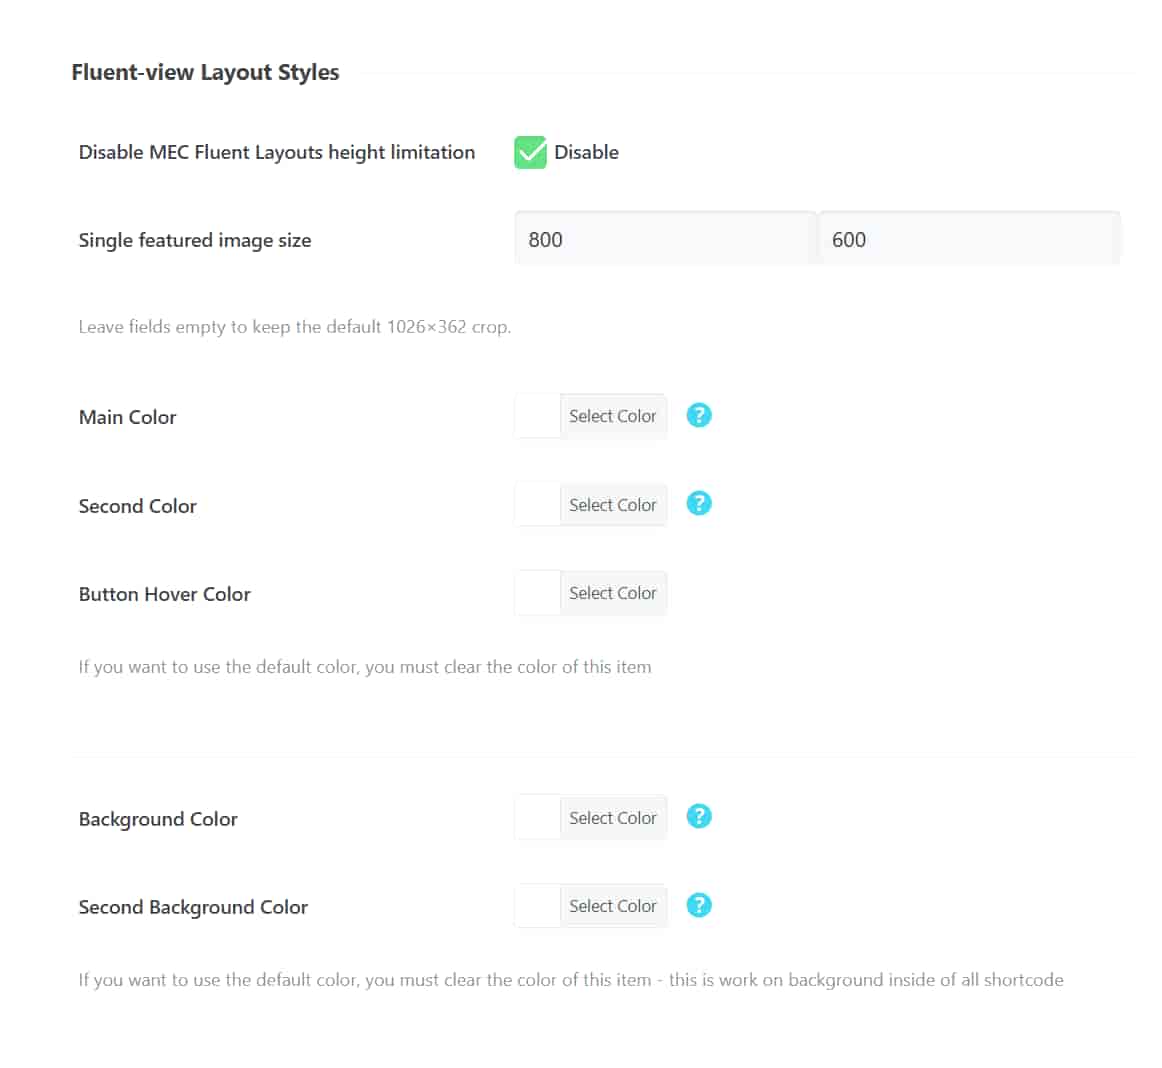
Task: Click the featured image height field (600)
Action: pyautogui.click(x=968, y=239)
